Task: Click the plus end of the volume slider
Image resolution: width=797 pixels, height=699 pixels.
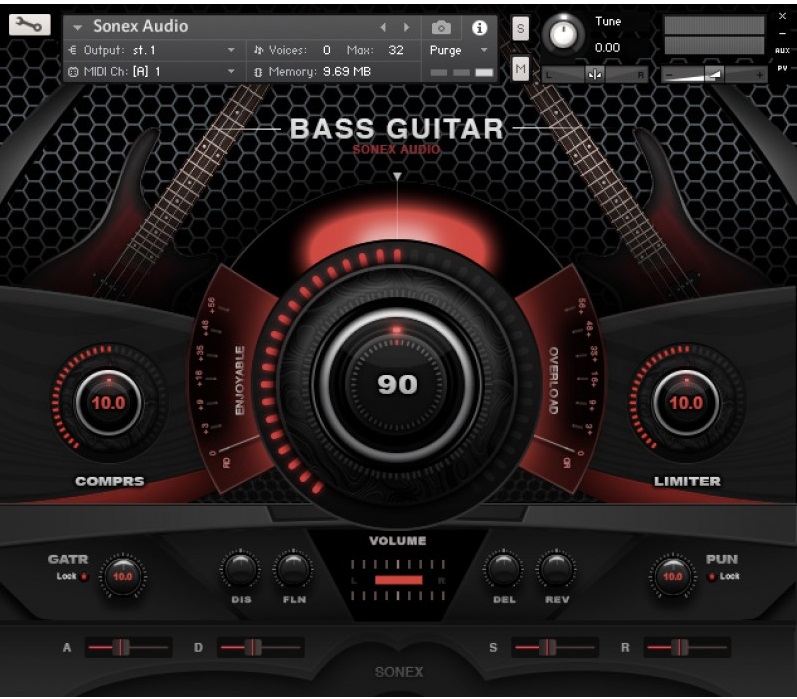Action: [x=759, y=75]
